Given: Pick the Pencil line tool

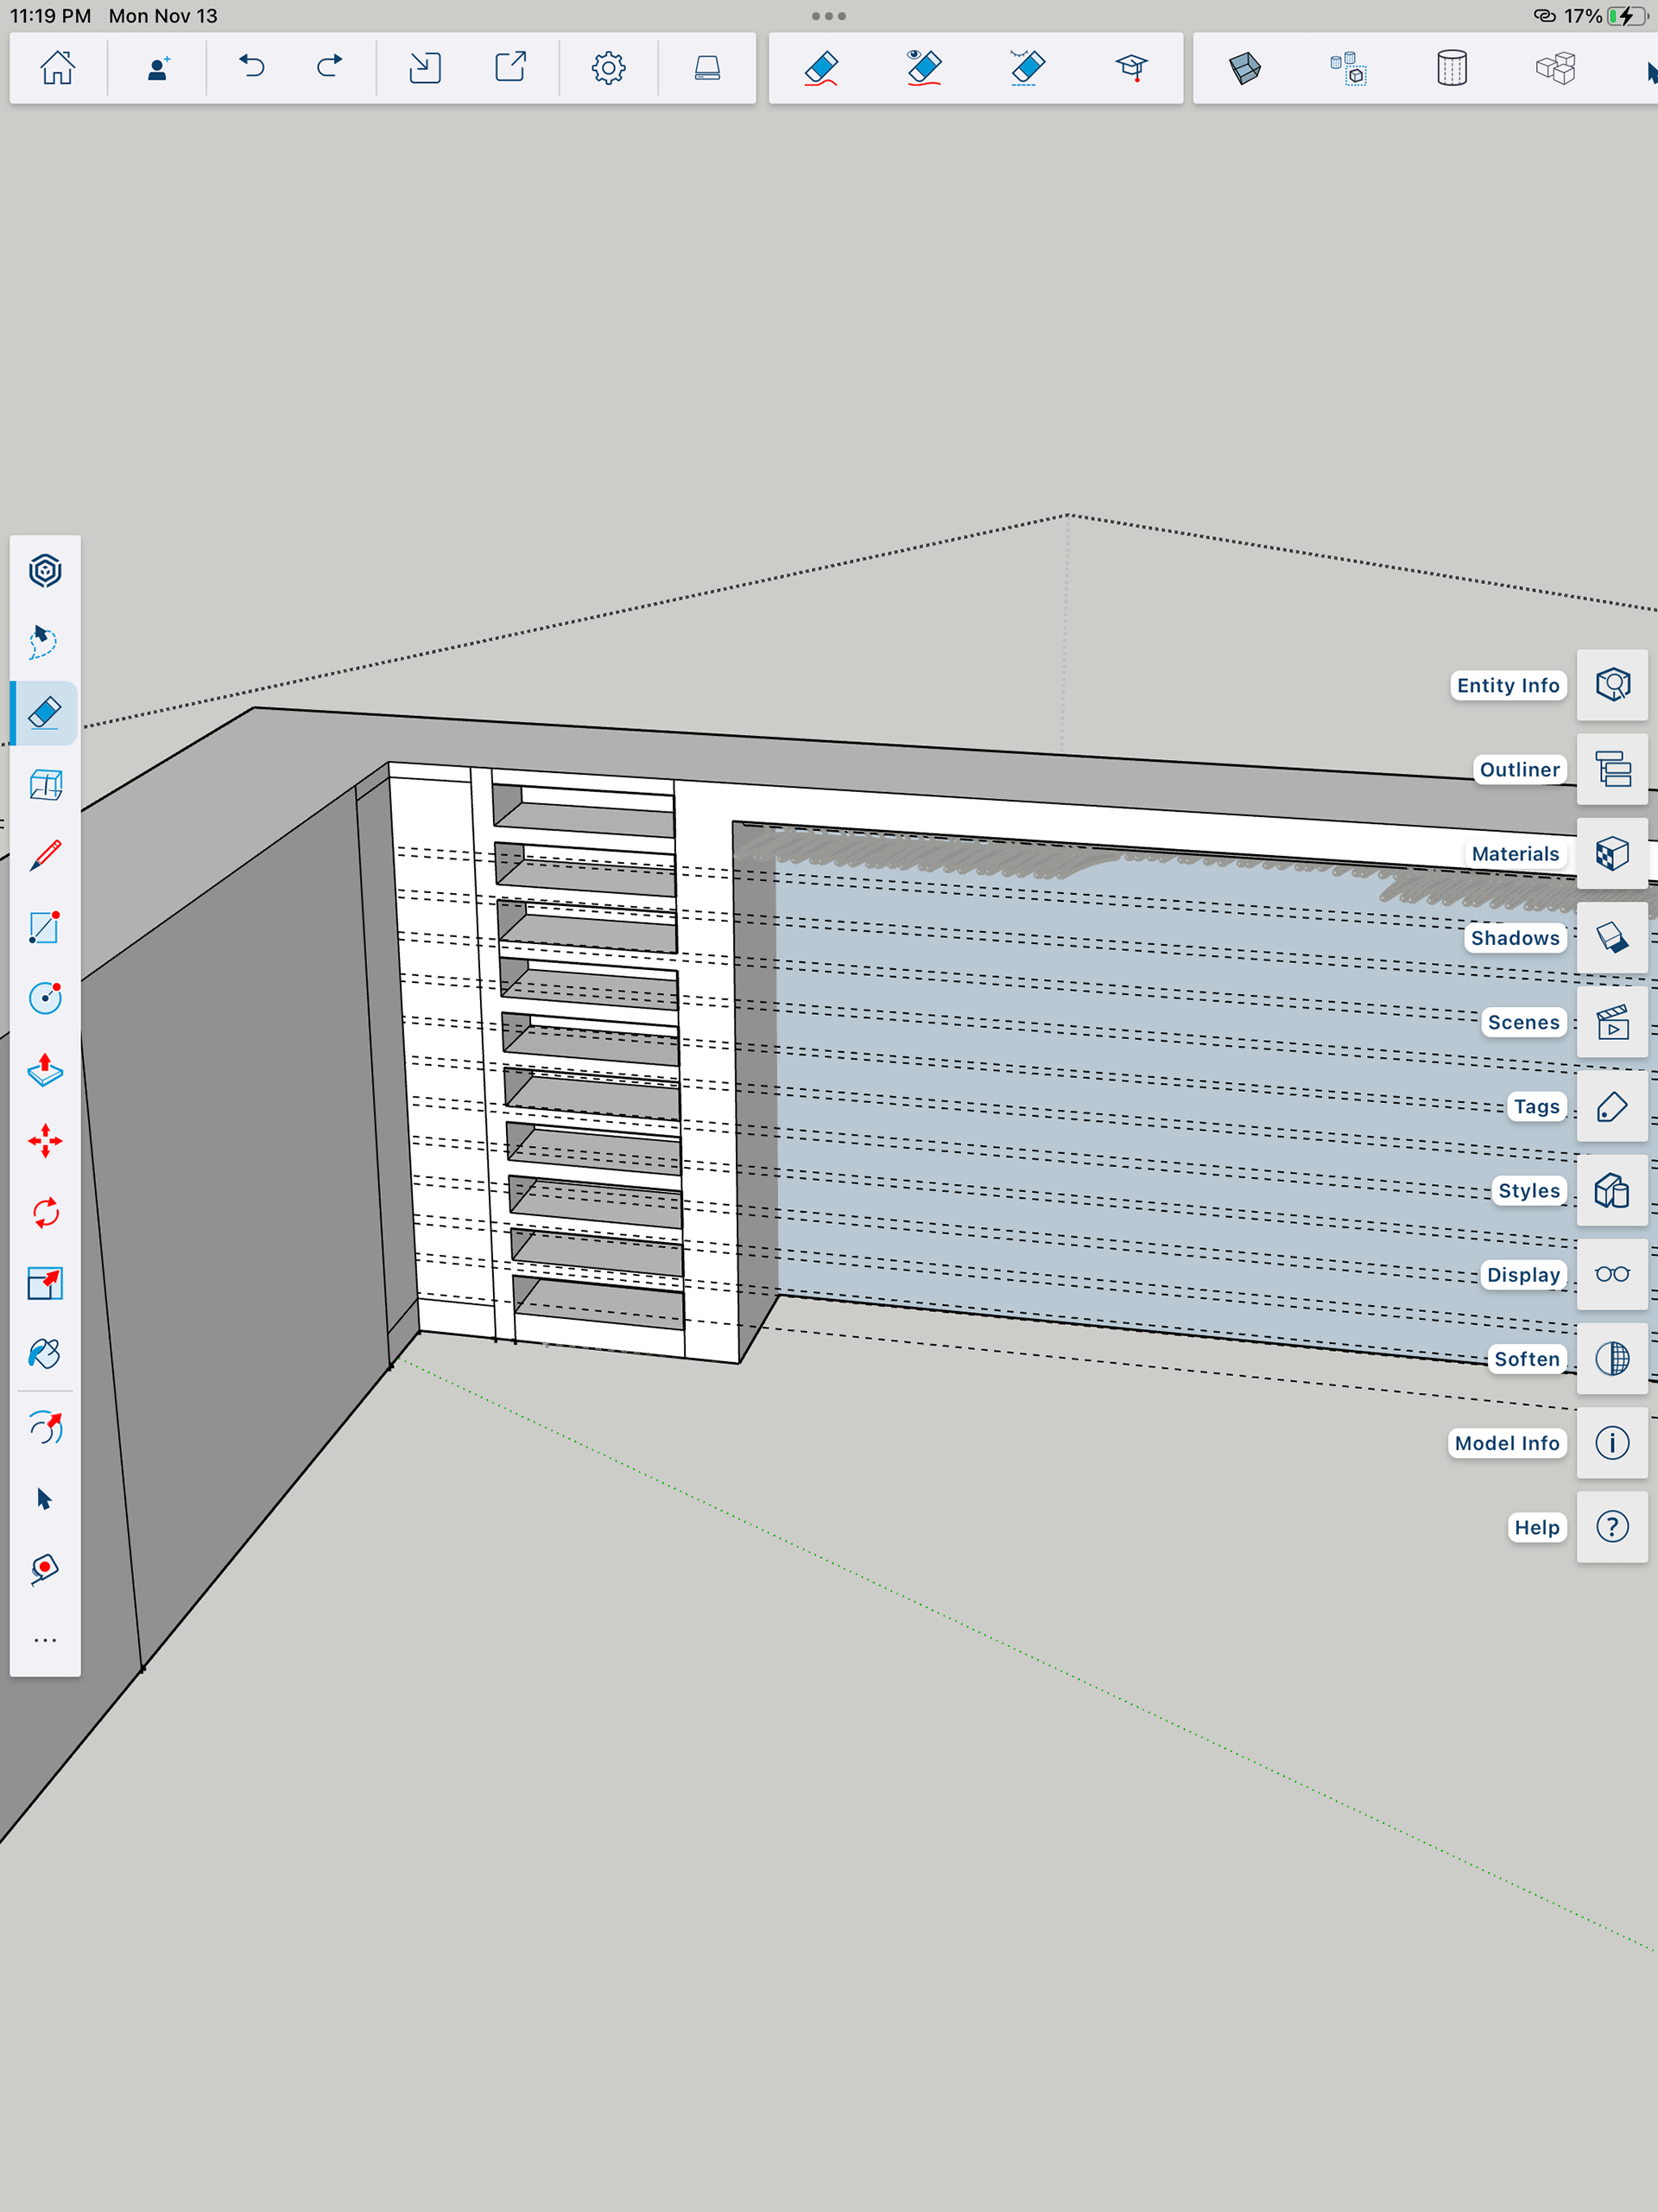Looking at the screenshot, I should point(45,856).
